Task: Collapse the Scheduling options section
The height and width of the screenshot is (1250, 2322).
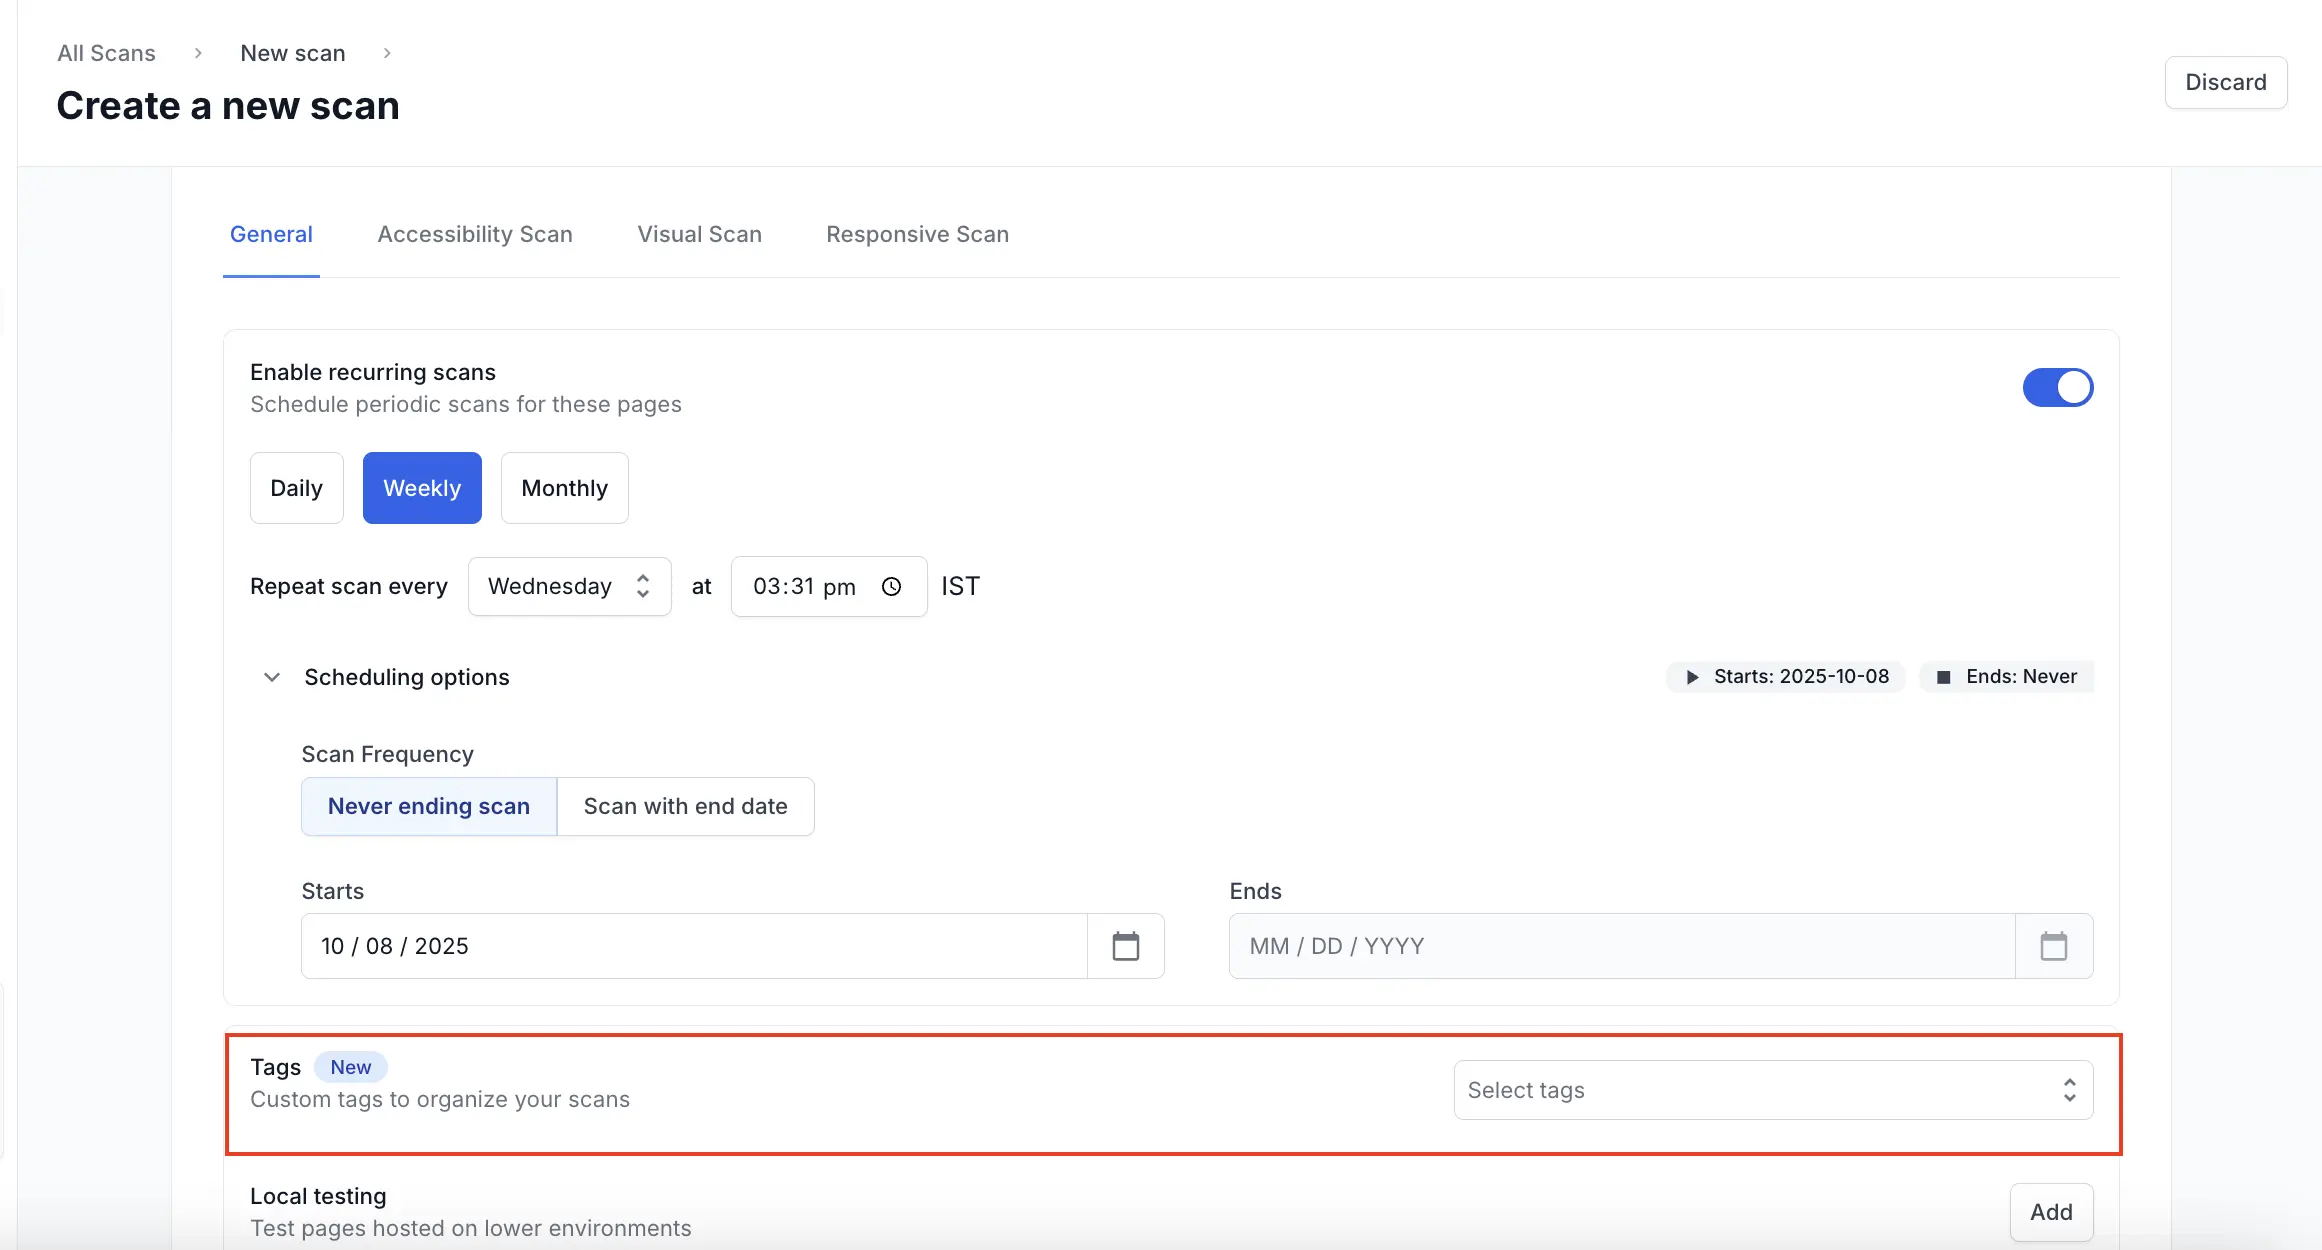Action: point(272,678)
